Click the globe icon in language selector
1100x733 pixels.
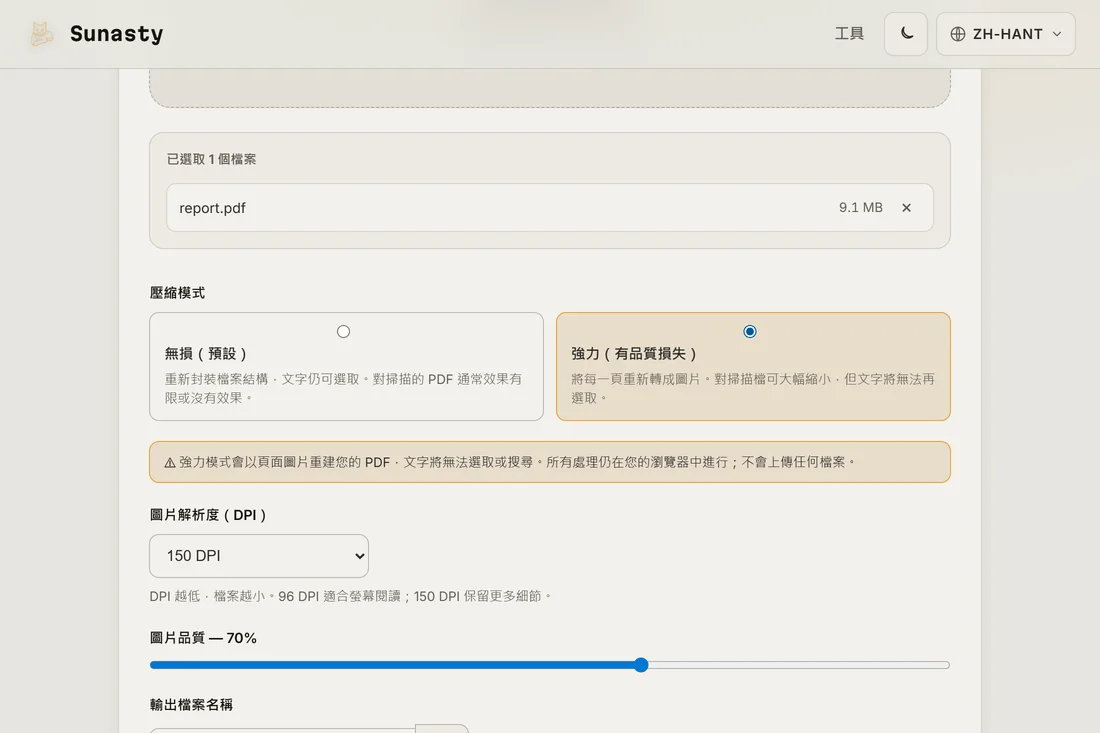pos(958,34)
